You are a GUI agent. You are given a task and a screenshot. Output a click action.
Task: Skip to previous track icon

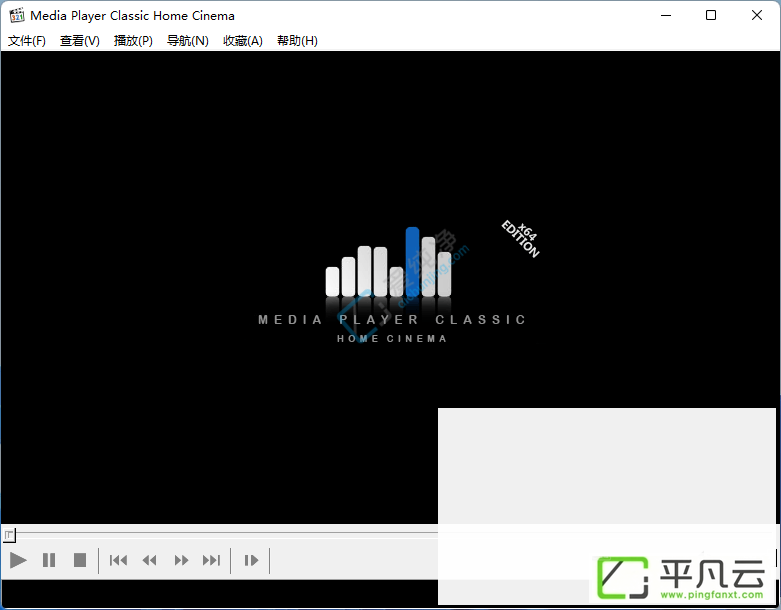coord(118,560)
